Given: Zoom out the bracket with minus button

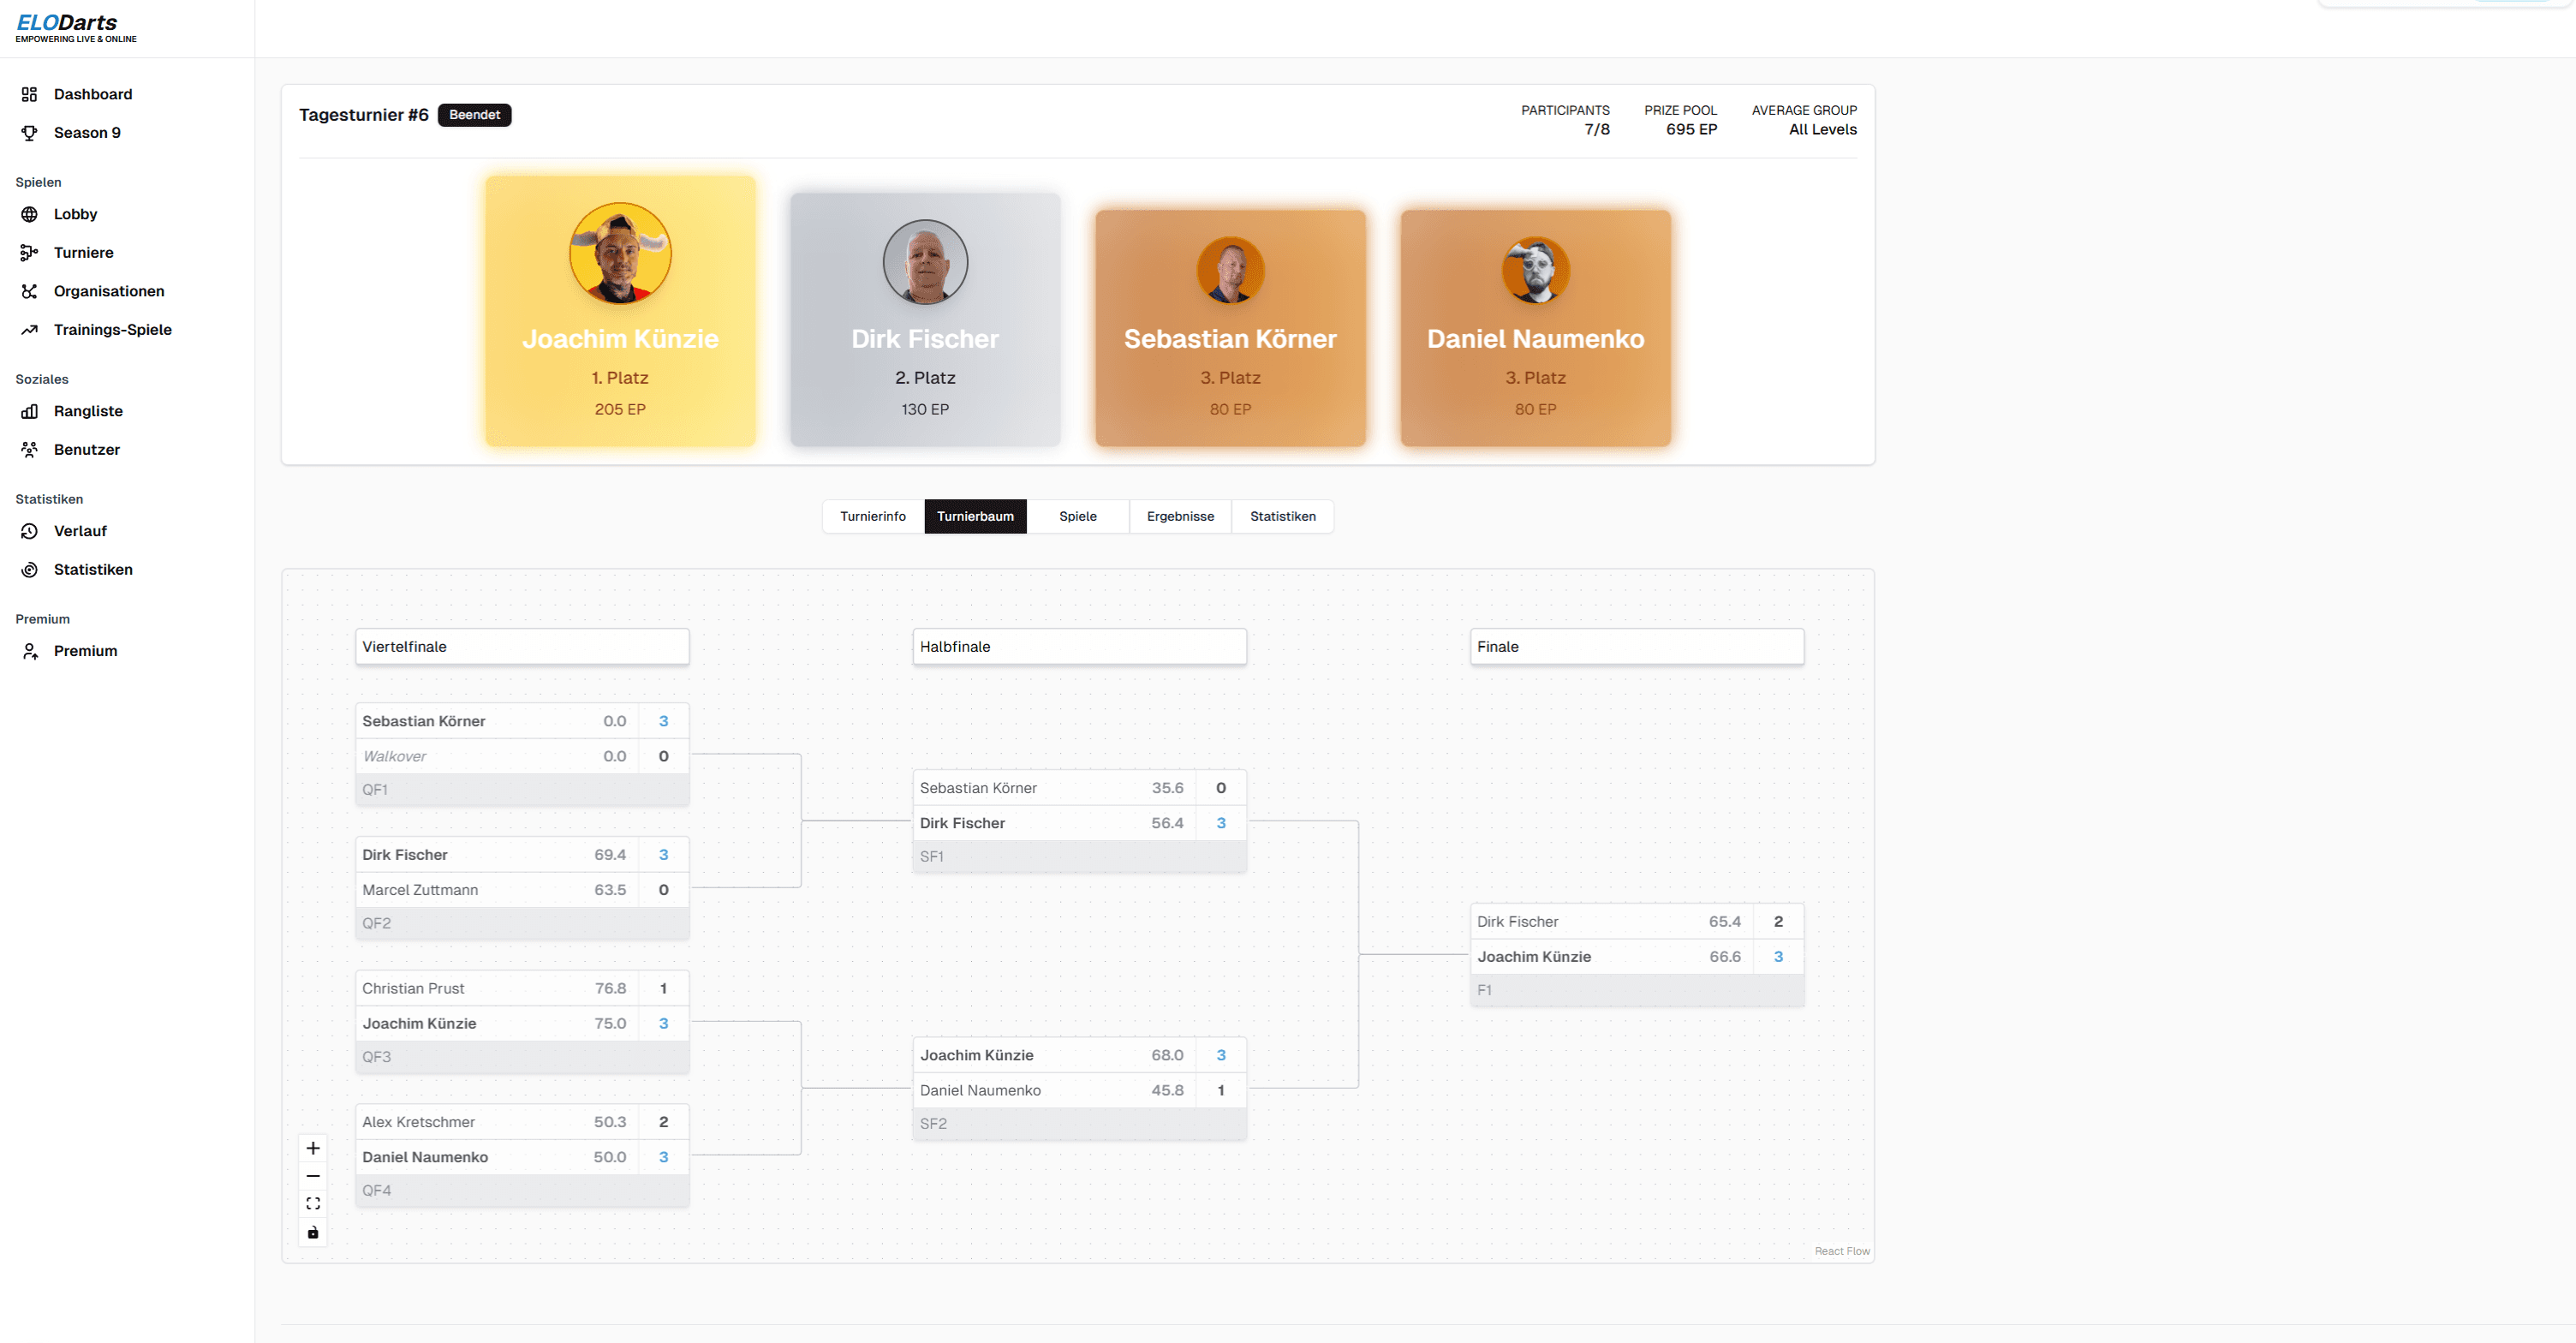Looking at the screenshot, I should [x=313, y=1176].
